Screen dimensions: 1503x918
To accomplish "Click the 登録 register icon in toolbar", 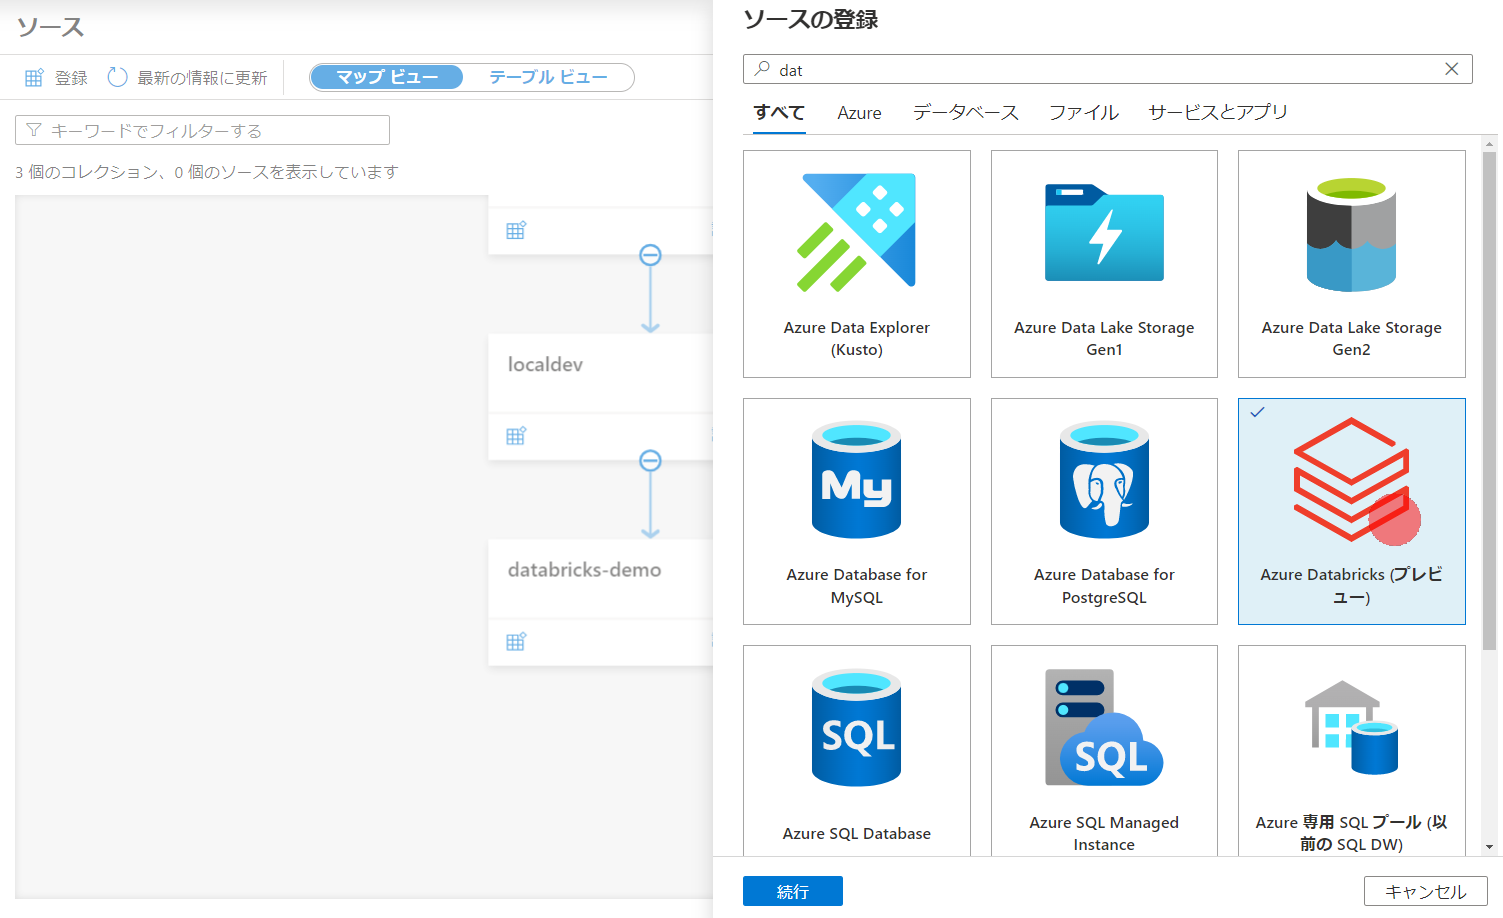I will click(34, 78).
